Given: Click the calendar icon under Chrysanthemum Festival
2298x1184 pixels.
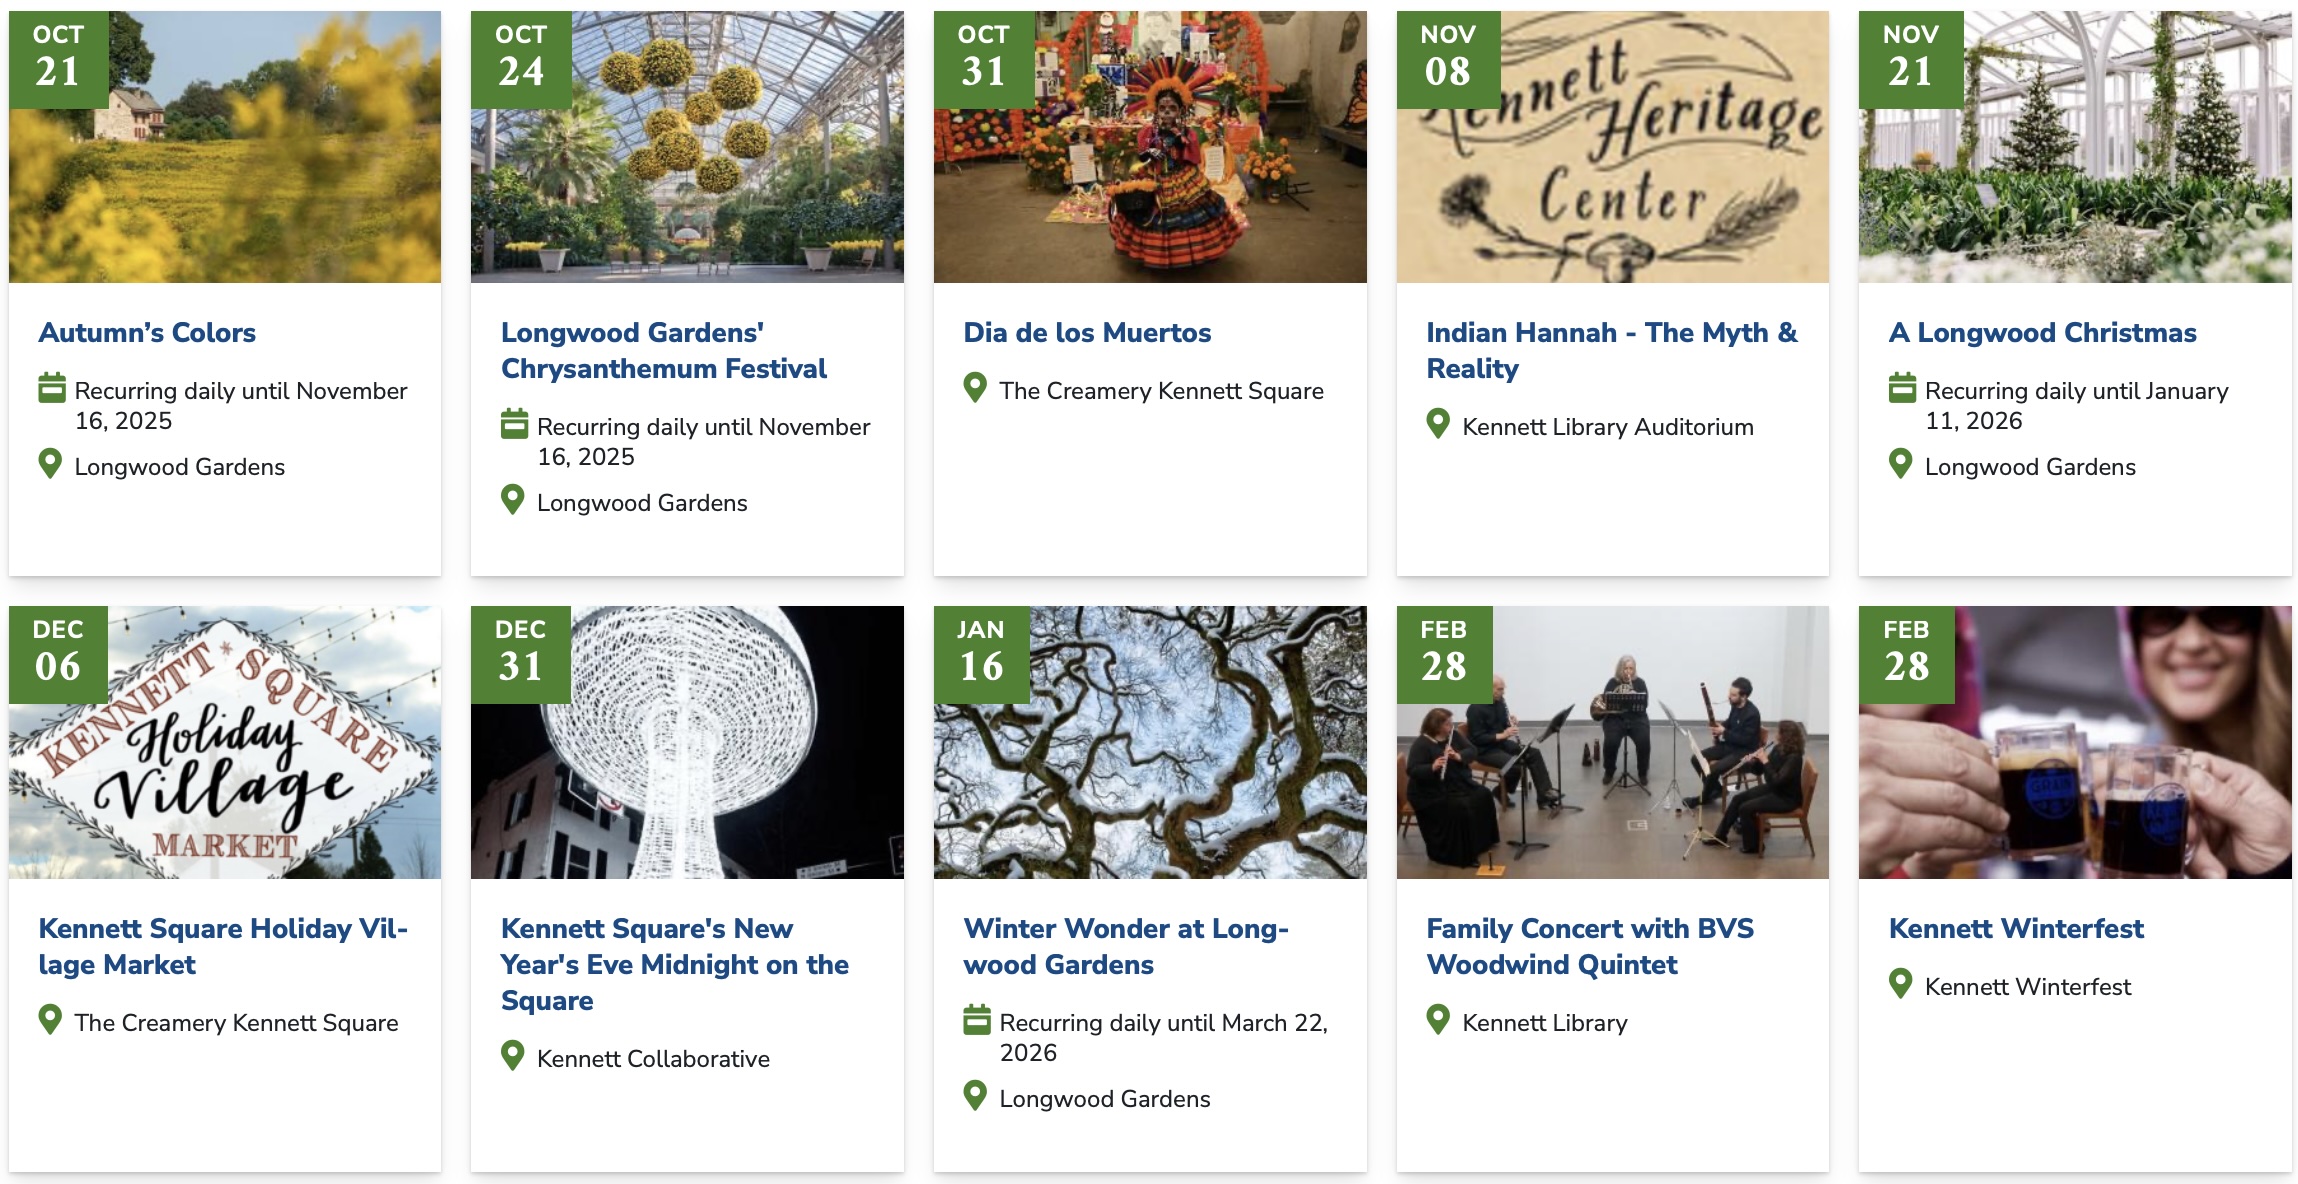Looking at the screenshot, I should pos(514,424).
